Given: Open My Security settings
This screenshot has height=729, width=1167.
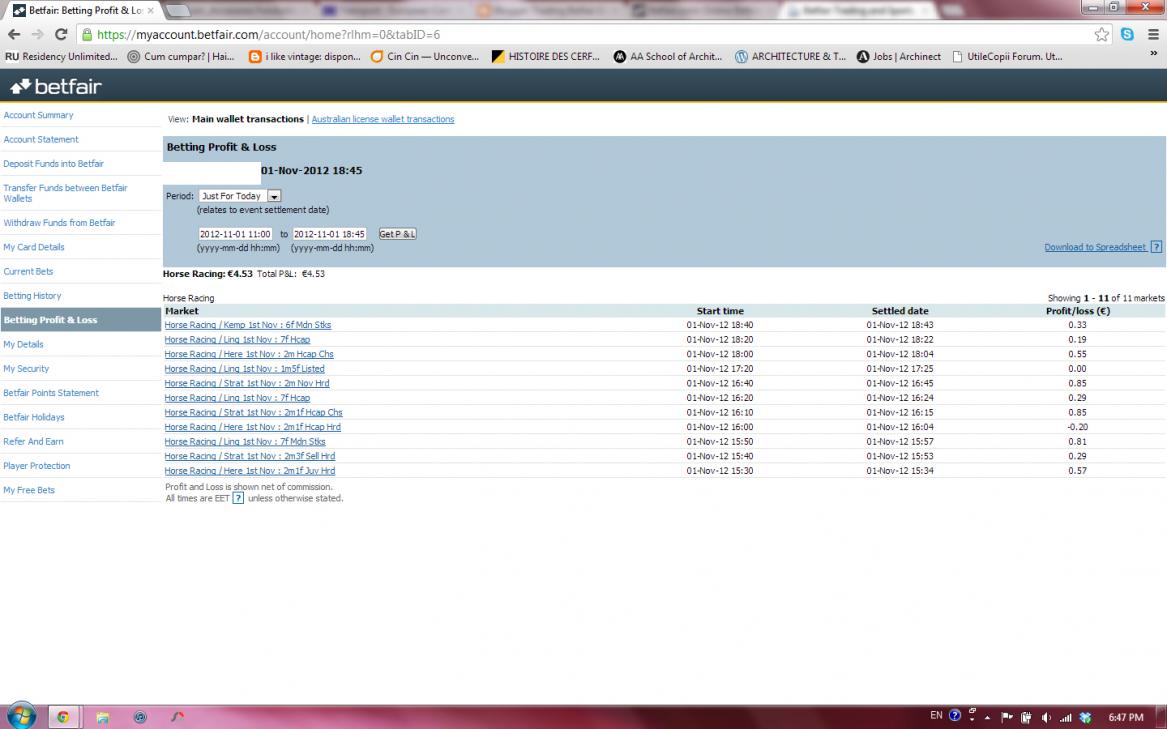Looking at the screenshot, I should (26, 369).
